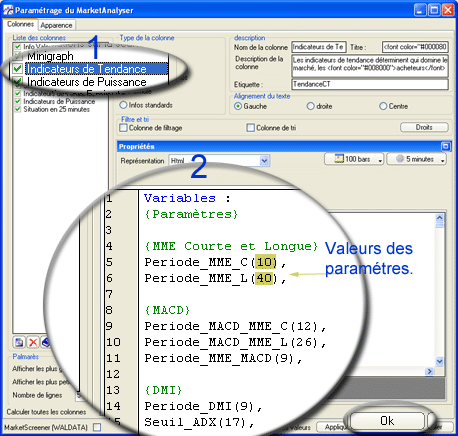Switch to the Colonnes tab
Image resolution: width=458 pixels, height=436 pixels.
tap(20, 24)
